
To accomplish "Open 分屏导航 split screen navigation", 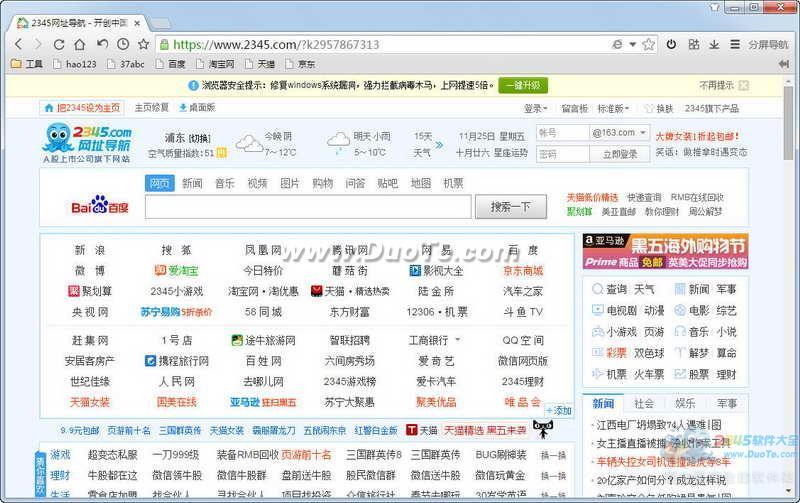I will [768, 44].
